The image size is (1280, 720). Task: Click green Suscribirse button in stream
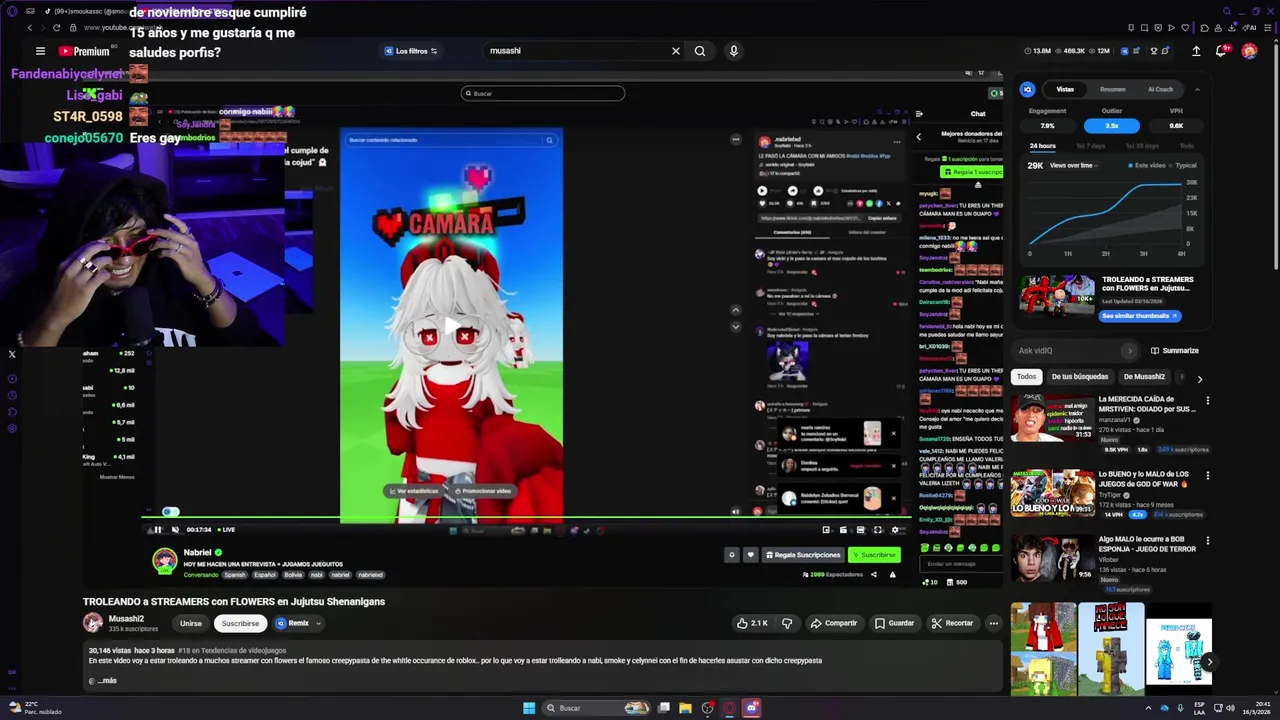click(x=873, y=555)
